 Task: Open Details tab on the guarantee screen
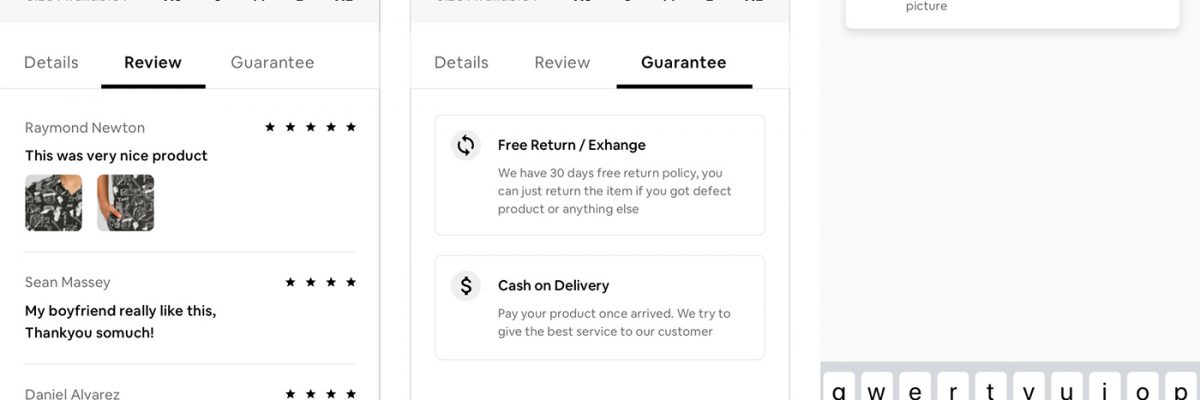(461, 62)
